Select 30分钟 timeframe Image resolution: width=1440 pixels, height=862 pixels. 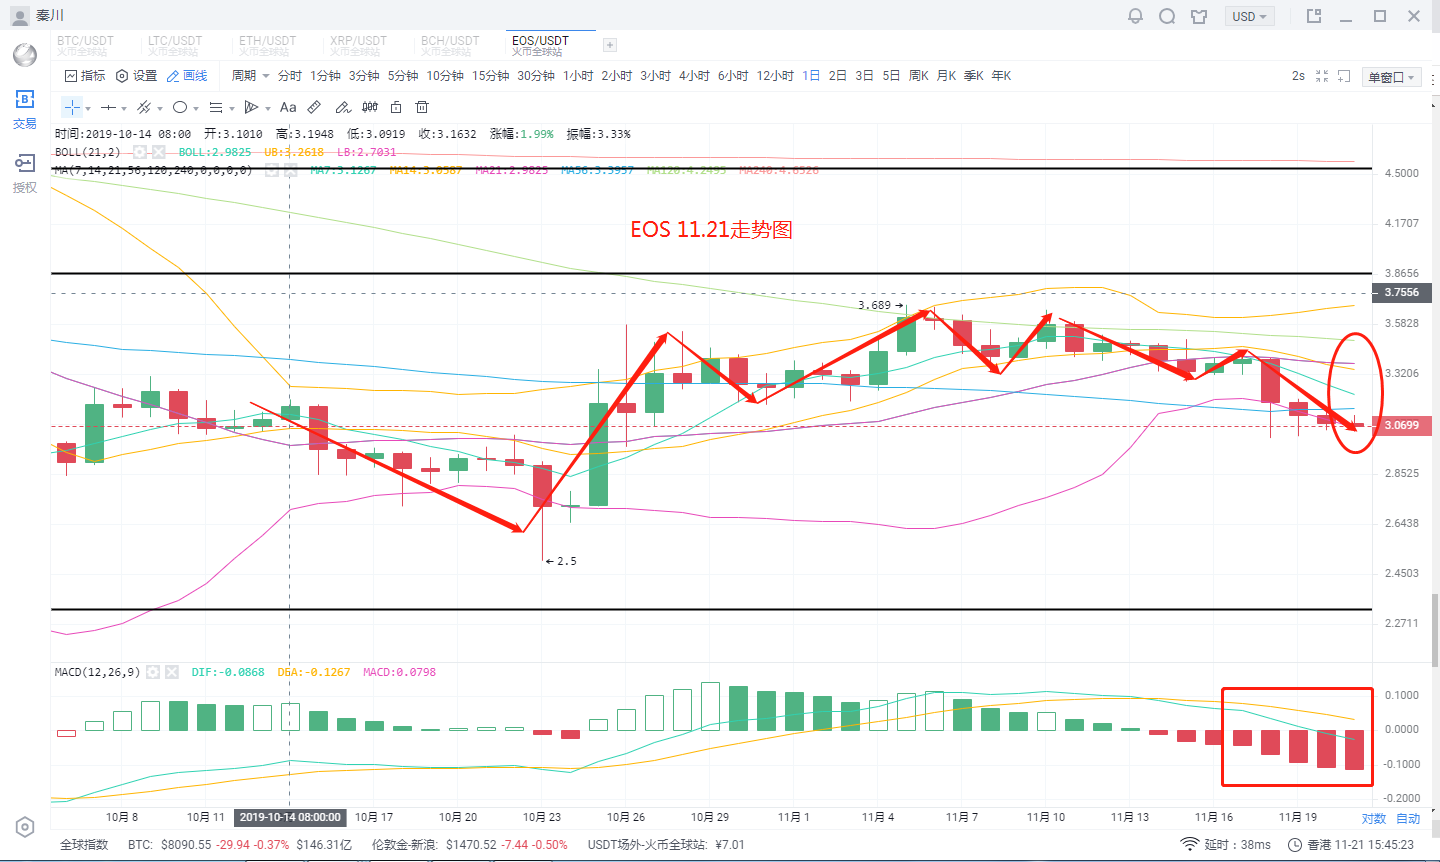click(536, 76)
